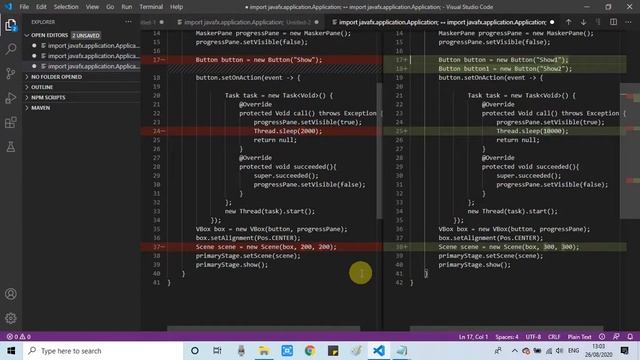Open the Extensions view icon
The image size is (640, 360).
coord(11,122)
